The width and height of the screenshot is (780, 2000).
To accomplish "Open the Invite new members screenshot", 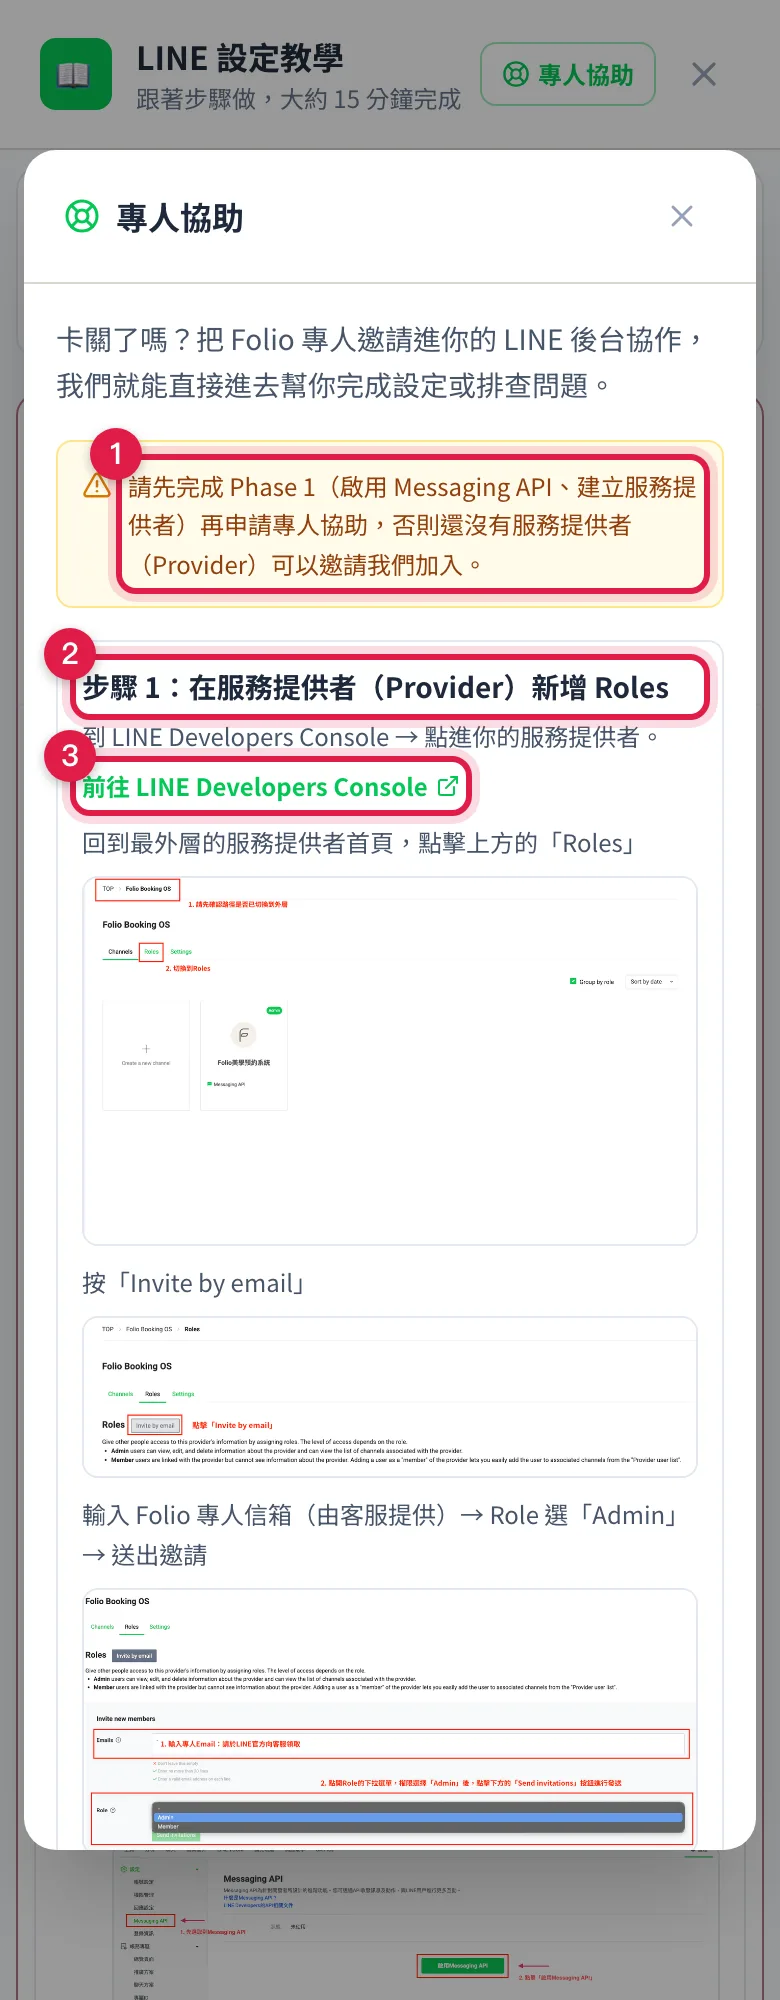I will pyautogui.click(x=390, y=1718).
